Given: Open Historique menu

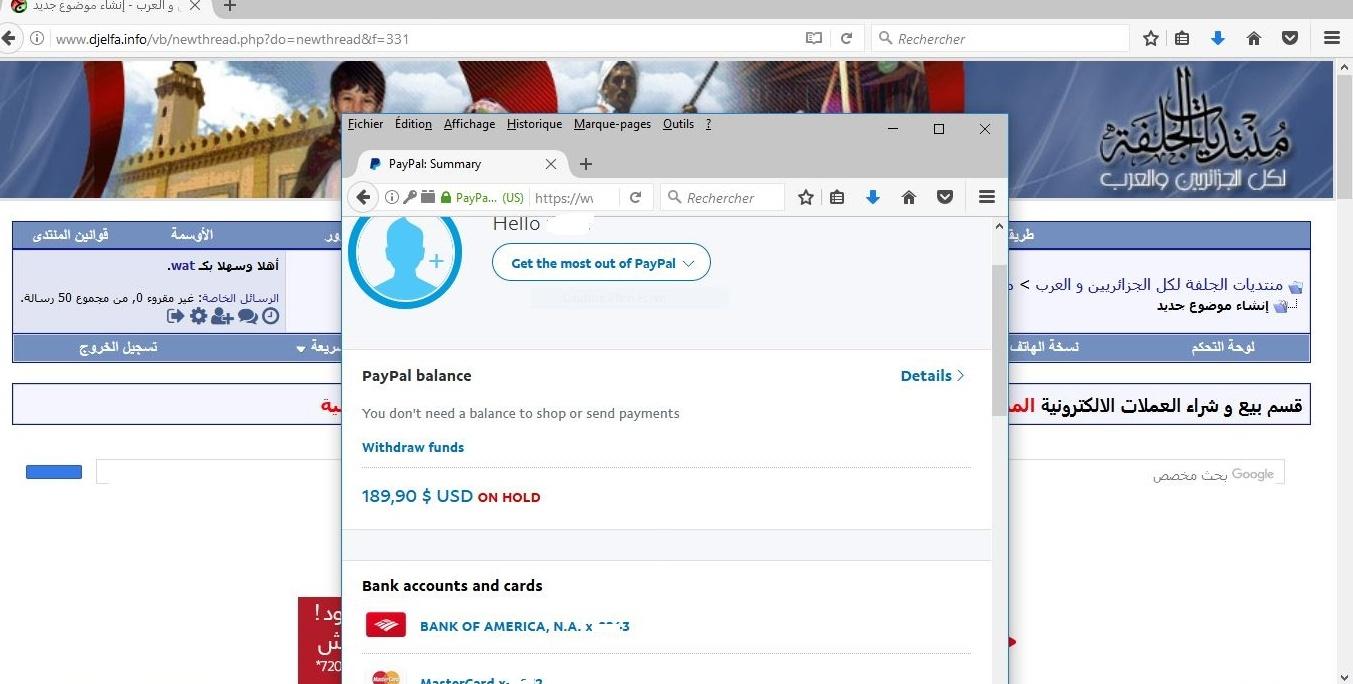Looking at the screenshot, I should [x=534, y=124].
